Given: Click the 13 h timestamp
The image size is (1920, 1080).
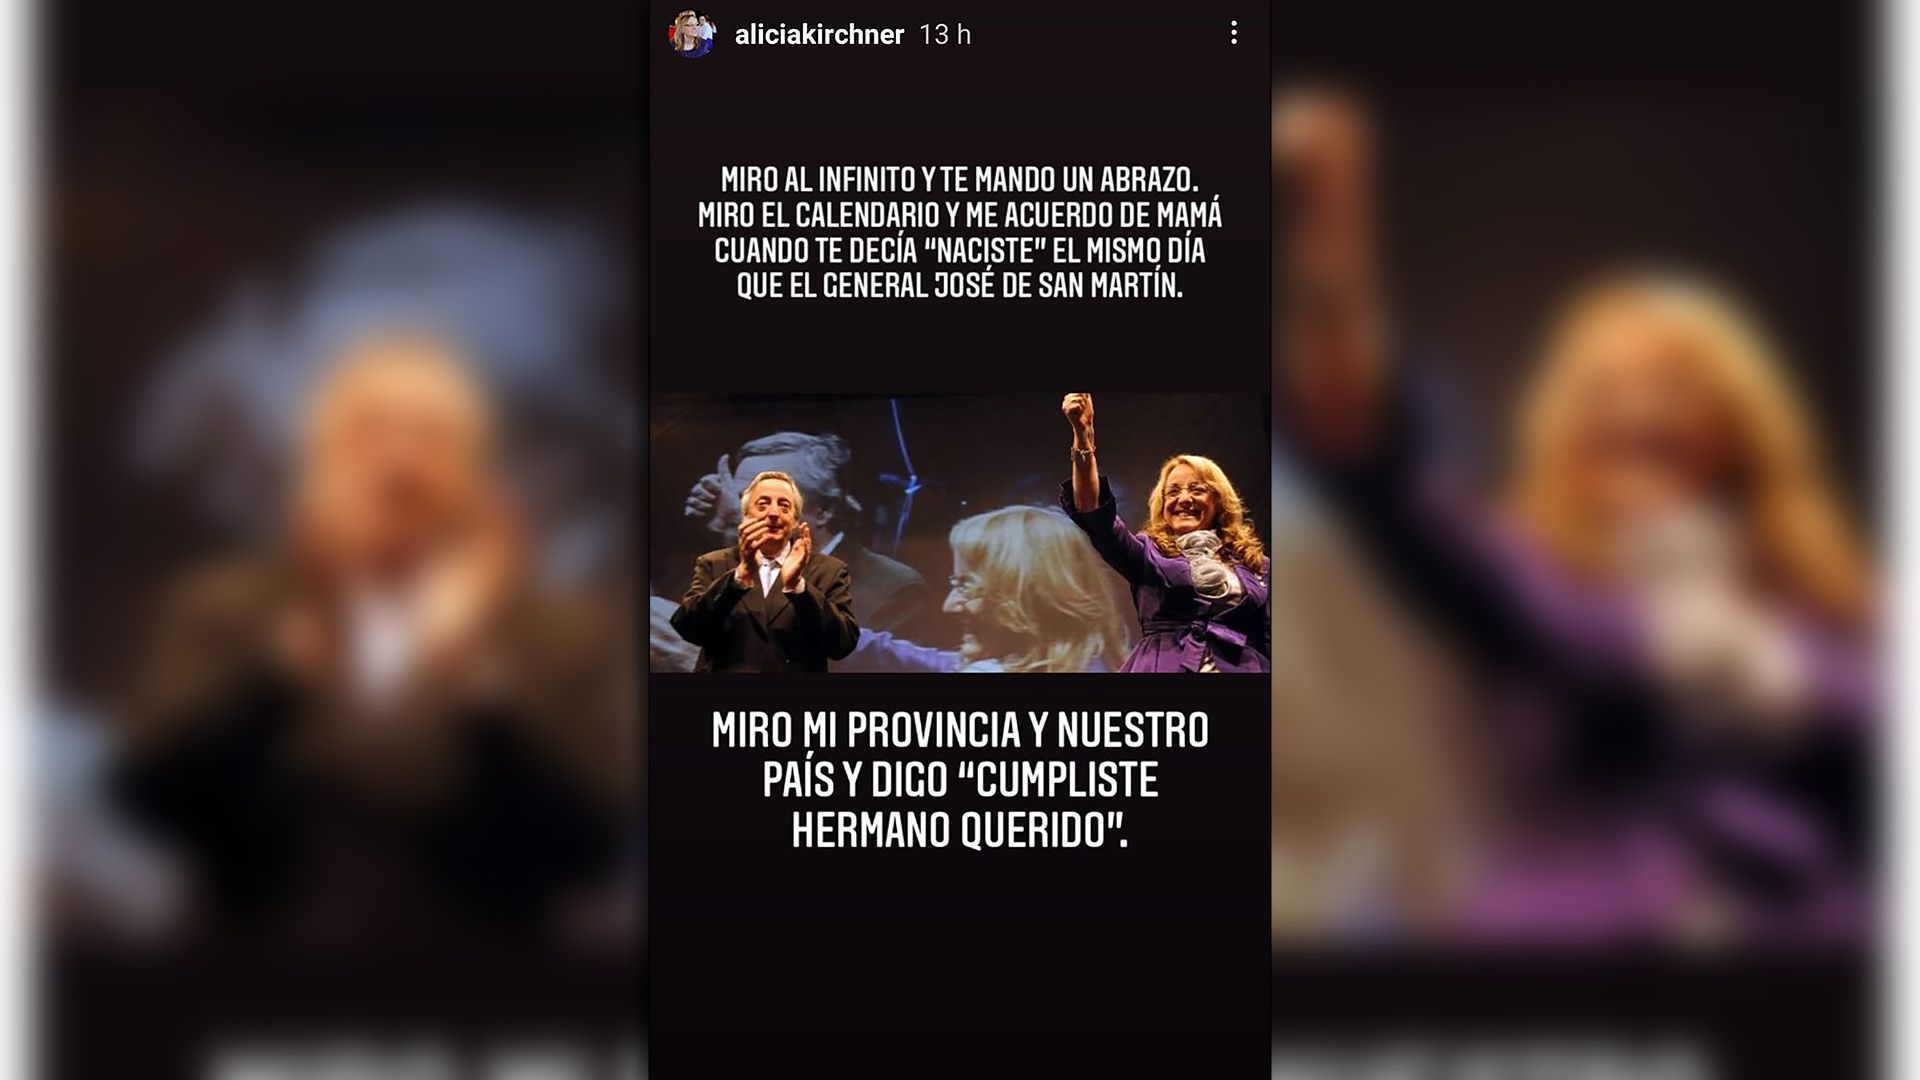Looking at the screenshot, I should pyautogui.click(x=945, y=35).
